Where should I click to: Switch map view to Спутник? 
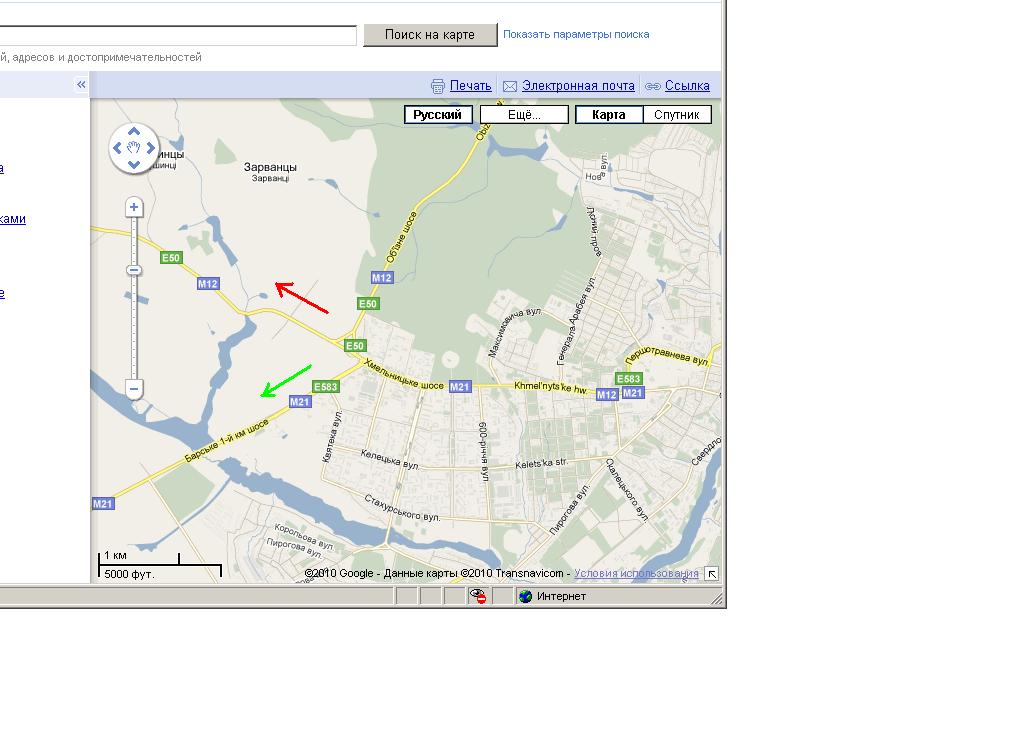(677, 115)
